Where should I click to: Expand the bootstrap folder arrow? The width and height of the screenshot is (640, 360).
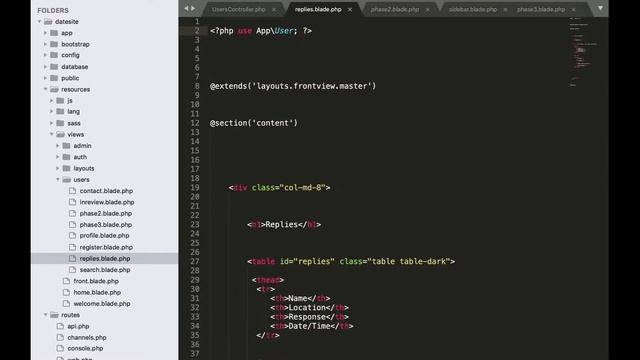coord(45,44)
